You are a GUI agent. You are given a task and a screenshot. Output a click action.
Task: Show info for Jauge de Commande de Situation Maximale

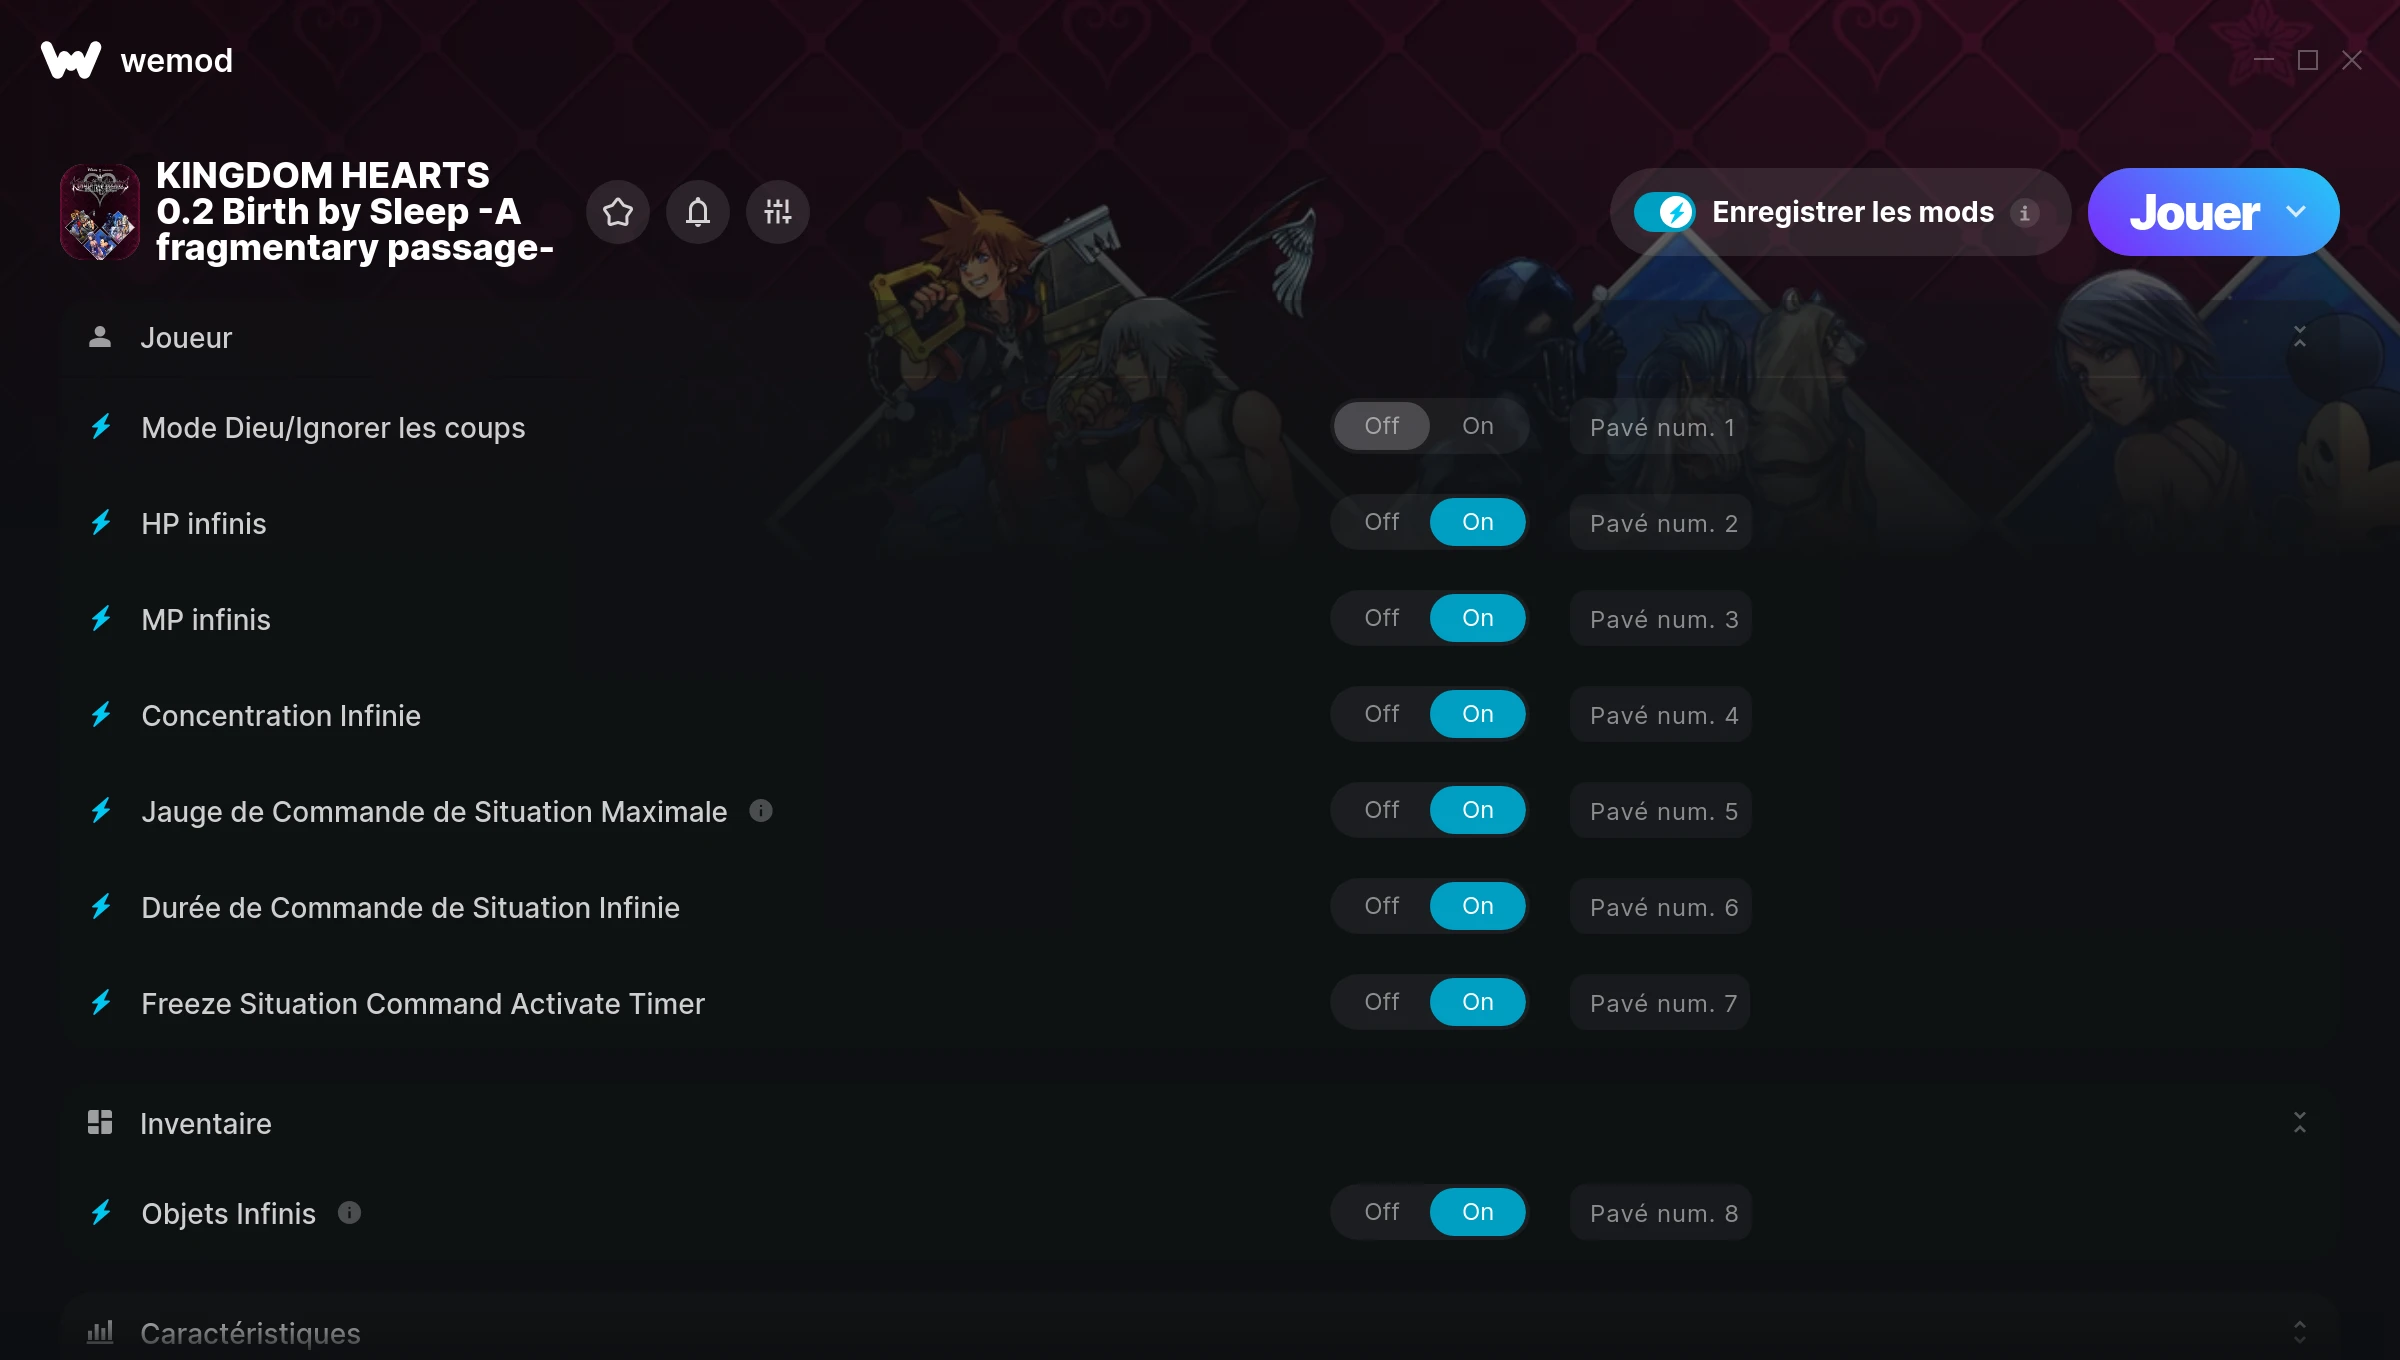pyautogui.click(x=761, y=811)
